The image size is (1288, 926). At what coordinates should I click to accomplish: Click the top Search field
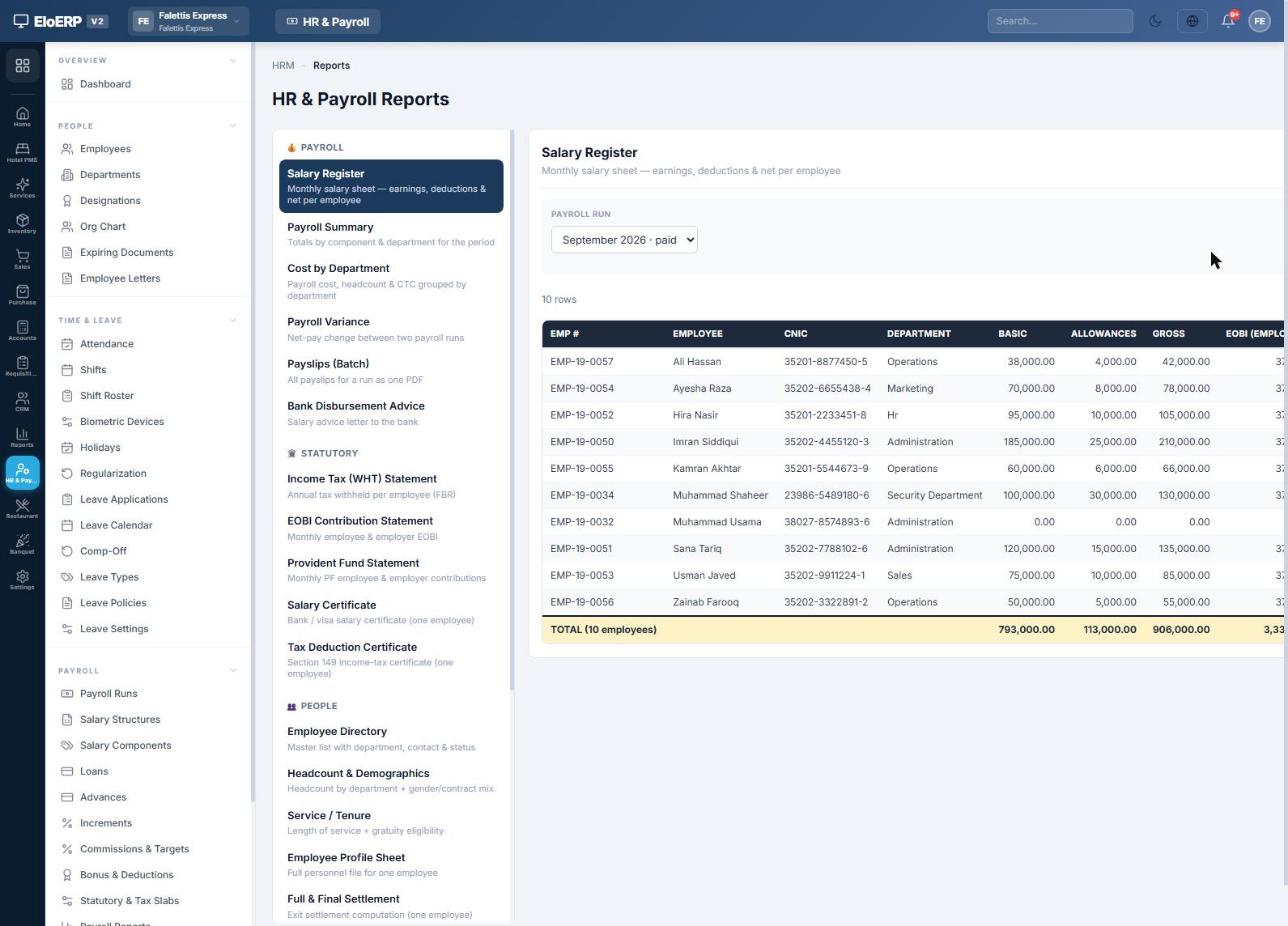(x=1060, y=21)
